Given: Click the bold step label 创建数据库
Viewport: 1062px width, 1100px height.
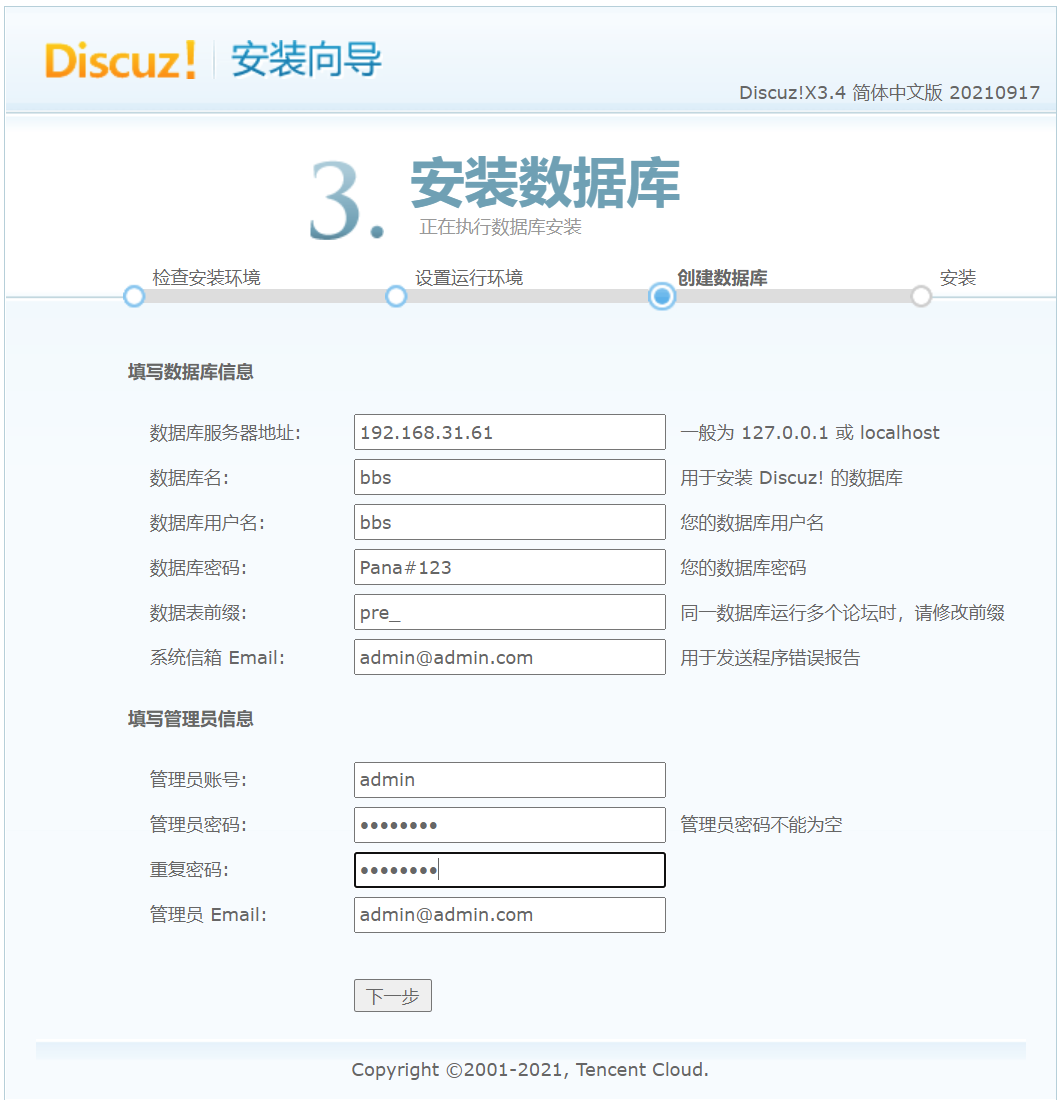Looking at the screenshot, I should tap(722, 278).
